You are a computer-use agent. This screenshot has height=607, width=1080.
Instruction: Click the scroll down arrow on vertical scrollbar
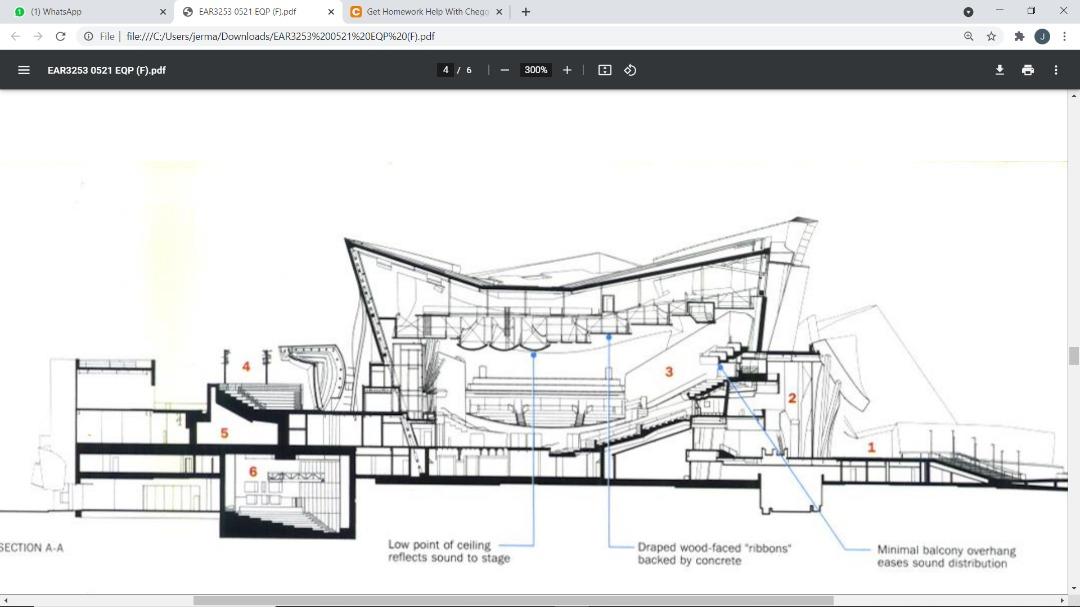point(1073,588)
